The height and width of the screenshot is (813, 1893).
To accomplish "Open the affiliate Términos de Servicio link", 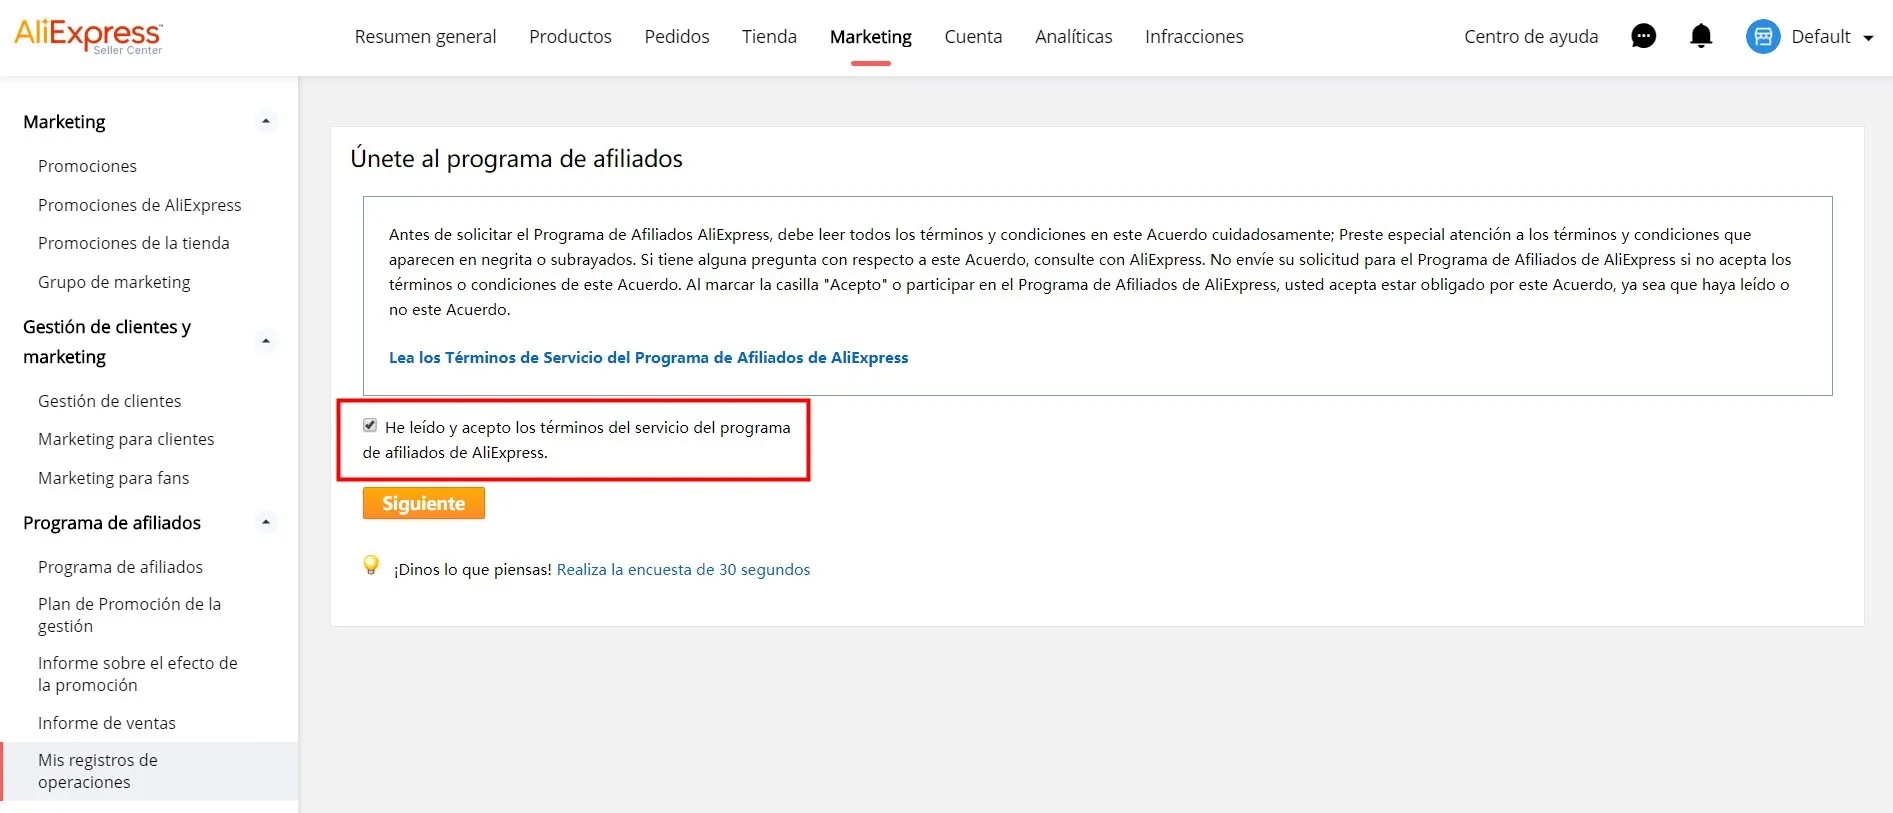I will tap(648, 357).
